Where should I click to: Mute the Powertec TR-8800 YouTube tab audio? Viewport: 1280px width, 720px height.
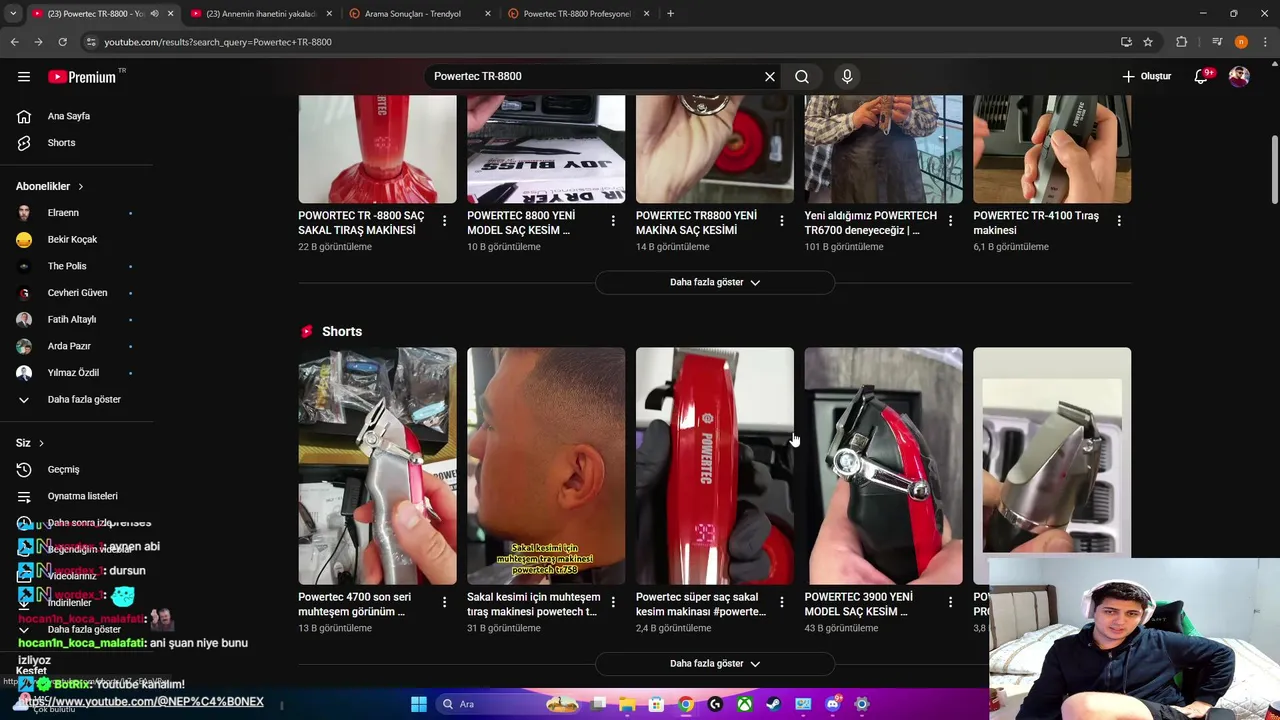[154, 14]
